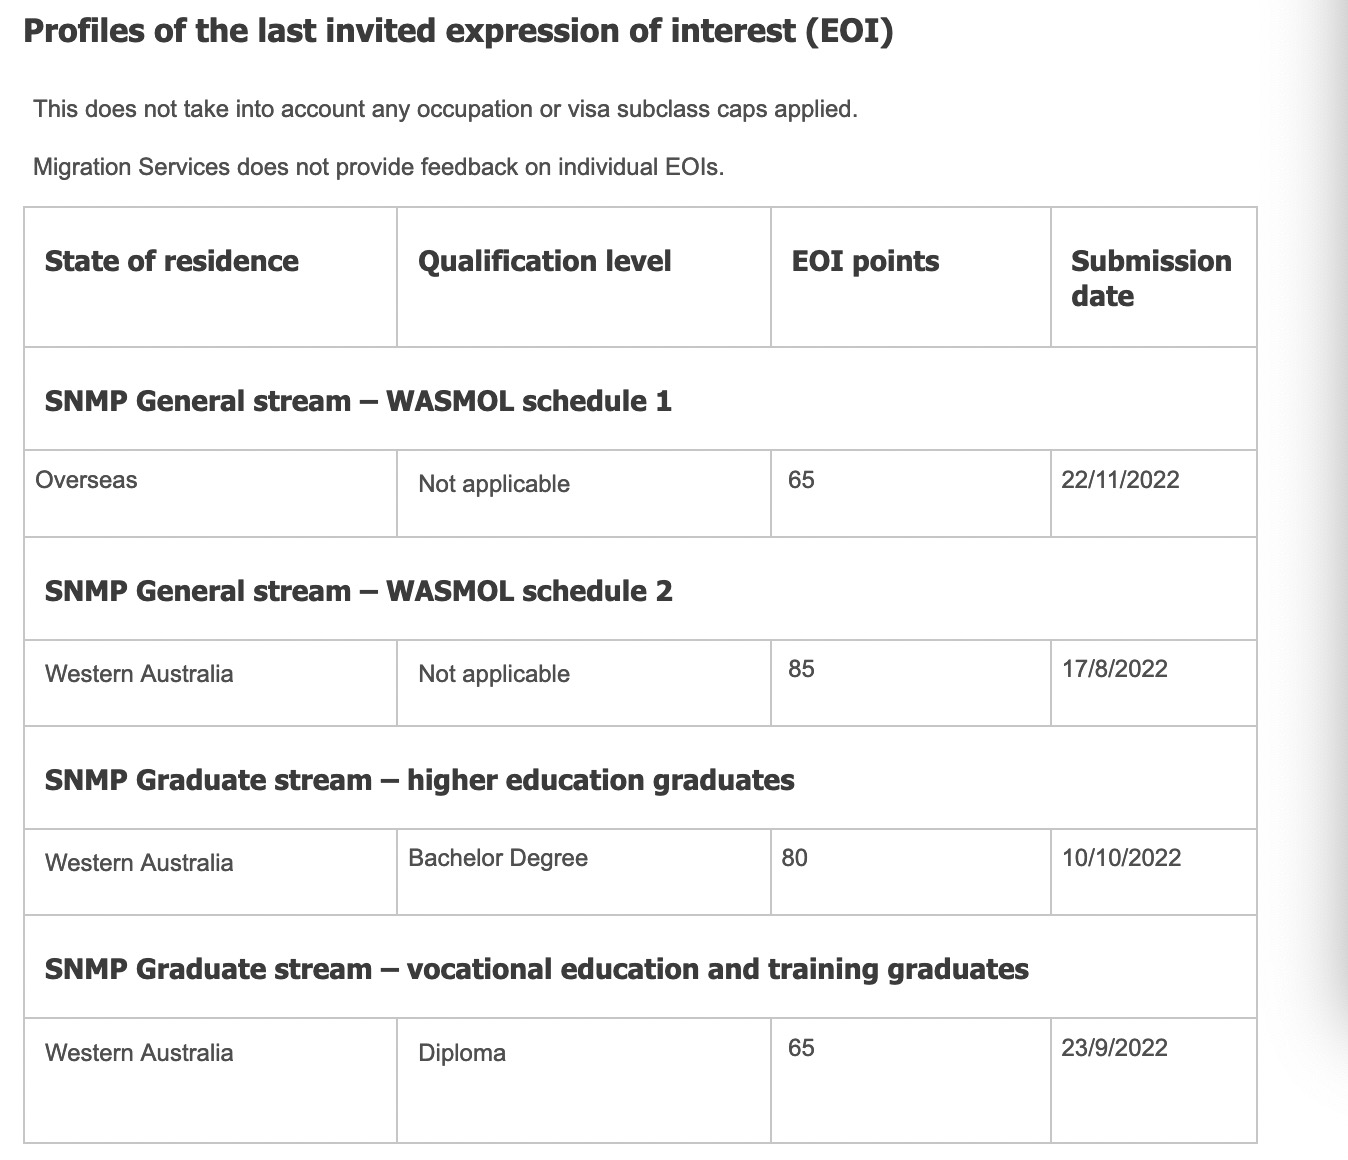The height and width of the screenshot is (1160, 1348).
Task: Click the 22/11/2022 submission date cell
Action: 1120,480
